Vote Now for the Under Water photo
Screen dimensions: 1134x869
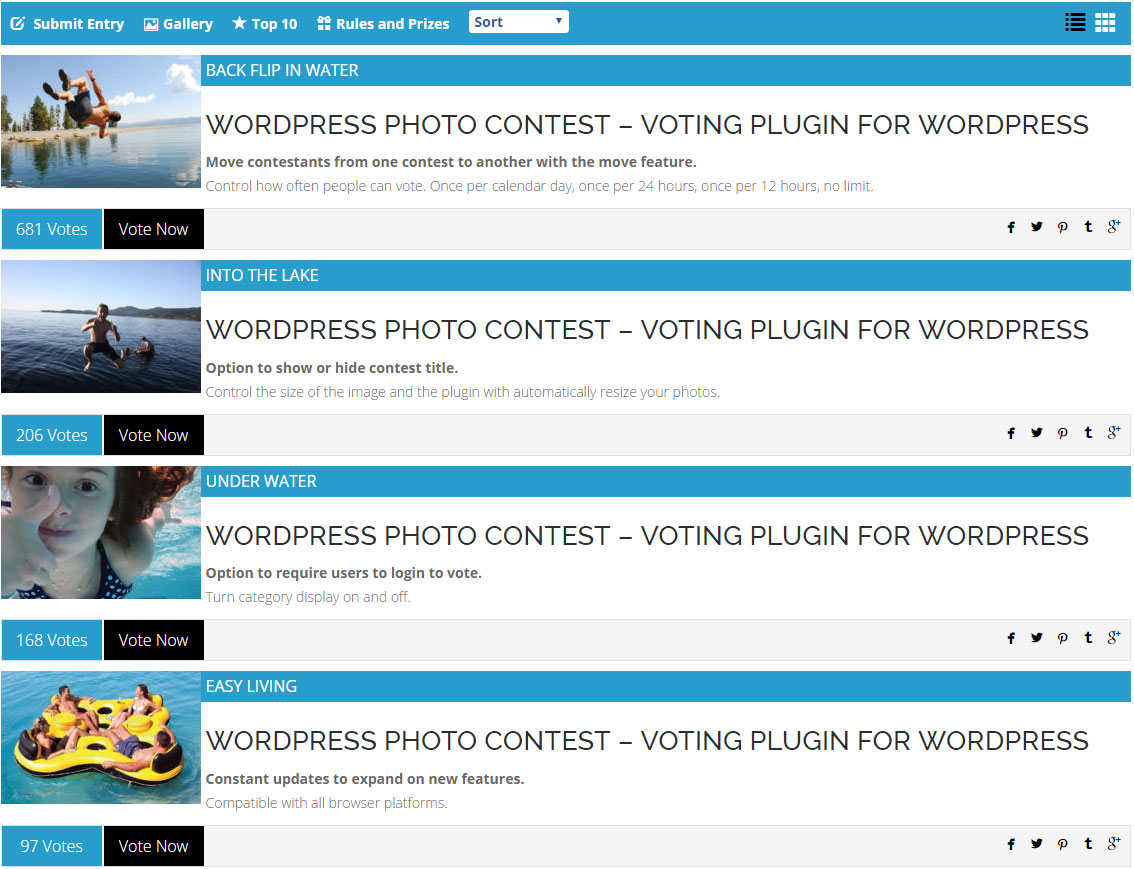coord(153,640)
